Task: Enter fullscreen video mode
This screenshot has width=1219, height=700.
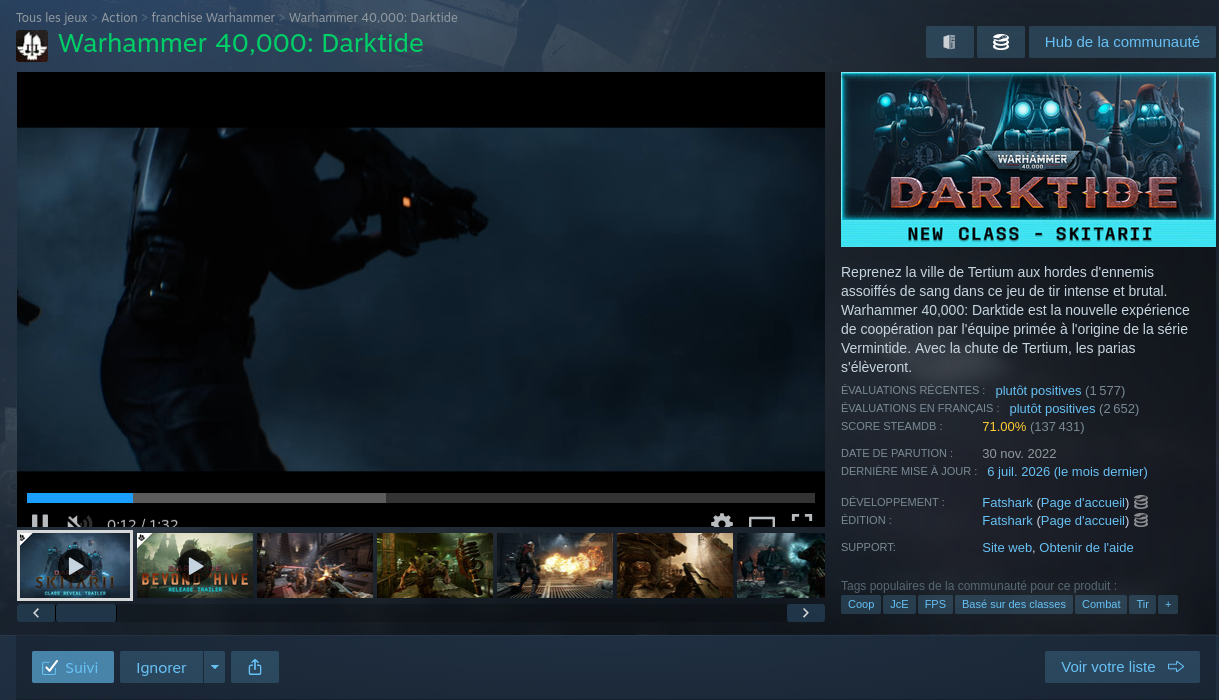Action: coord(802,521)
